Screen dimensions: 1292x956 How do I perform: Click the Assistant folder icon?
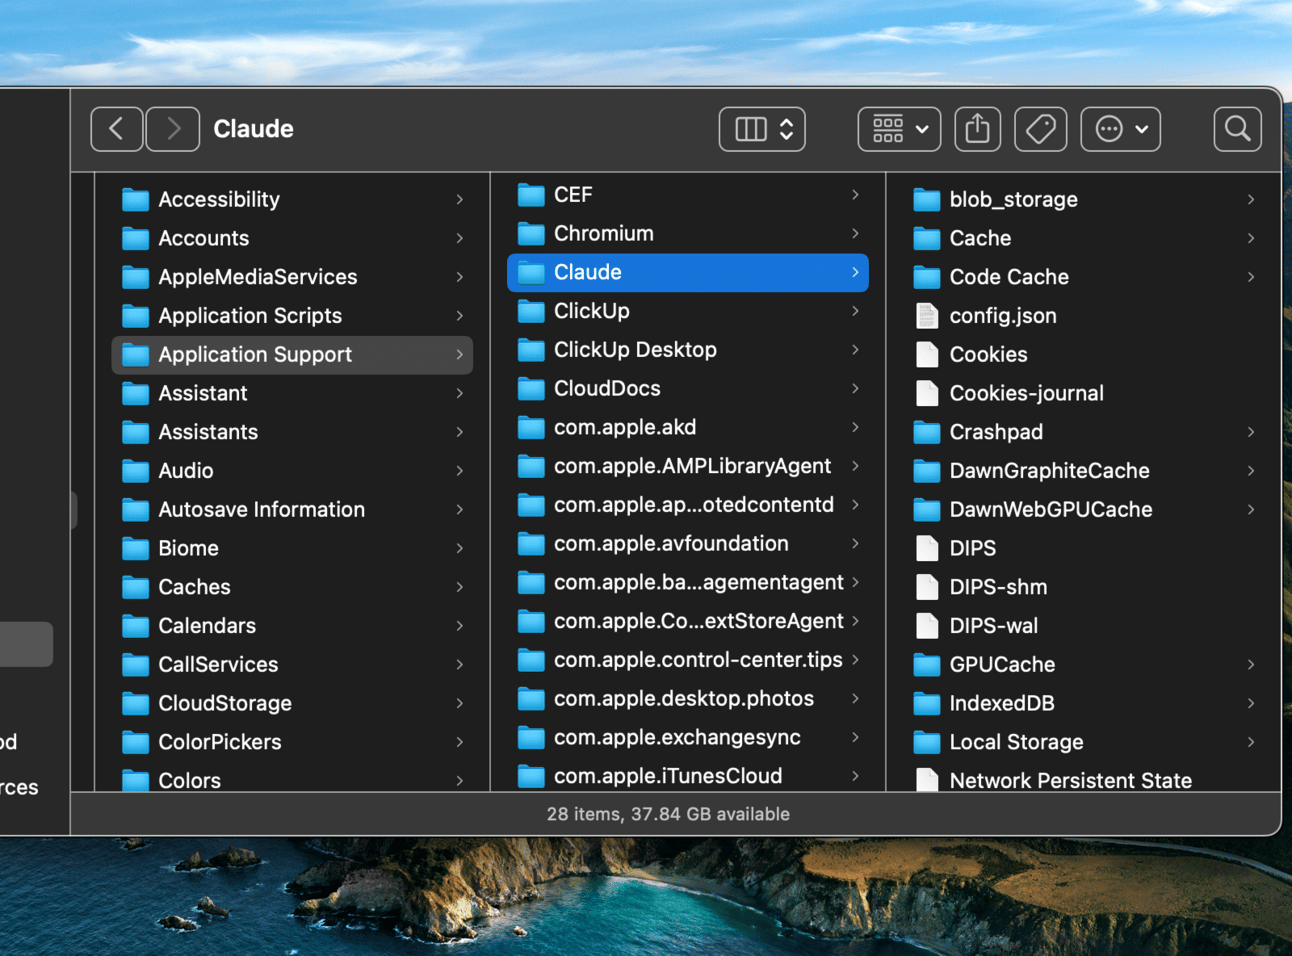[135, 394]
